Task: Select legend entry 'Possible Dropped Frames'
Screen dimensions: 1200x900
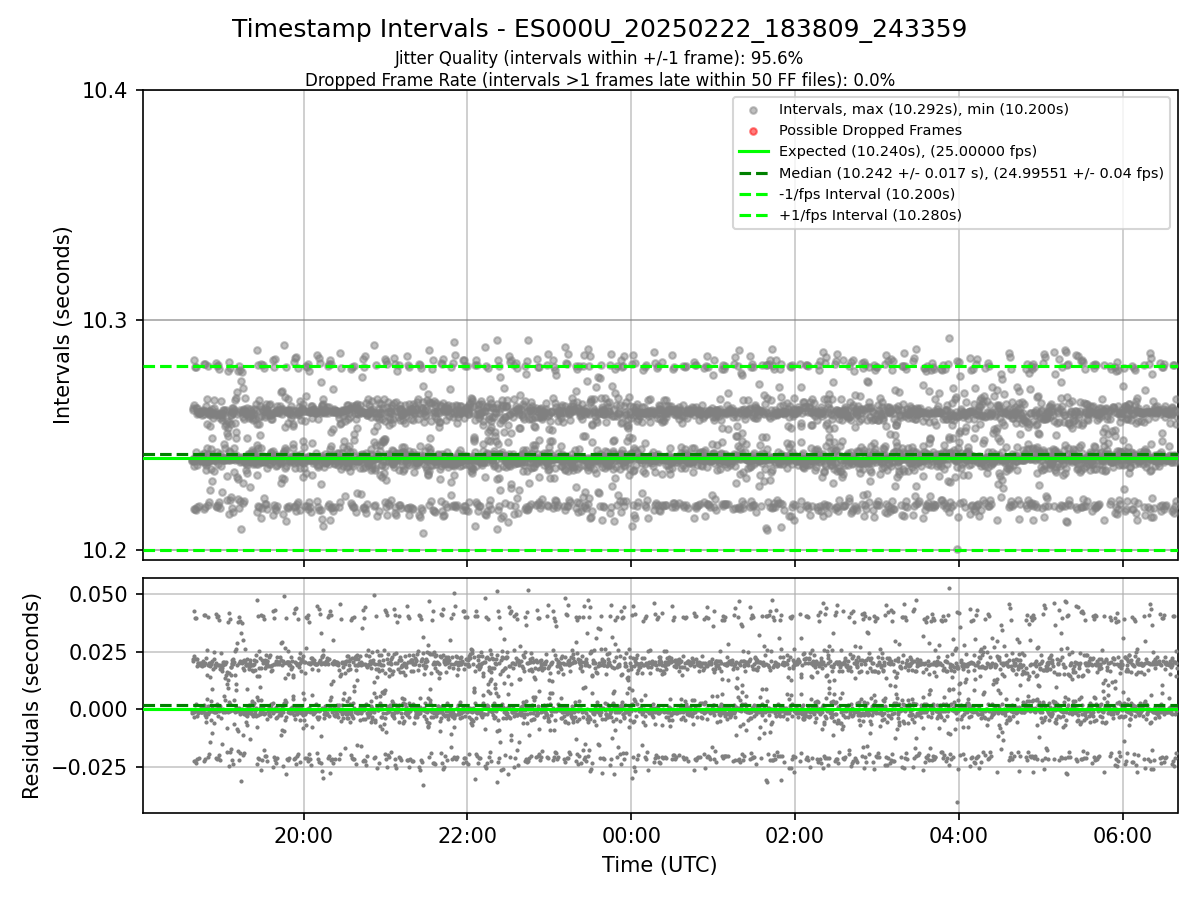Action: (x=870, y=130)
